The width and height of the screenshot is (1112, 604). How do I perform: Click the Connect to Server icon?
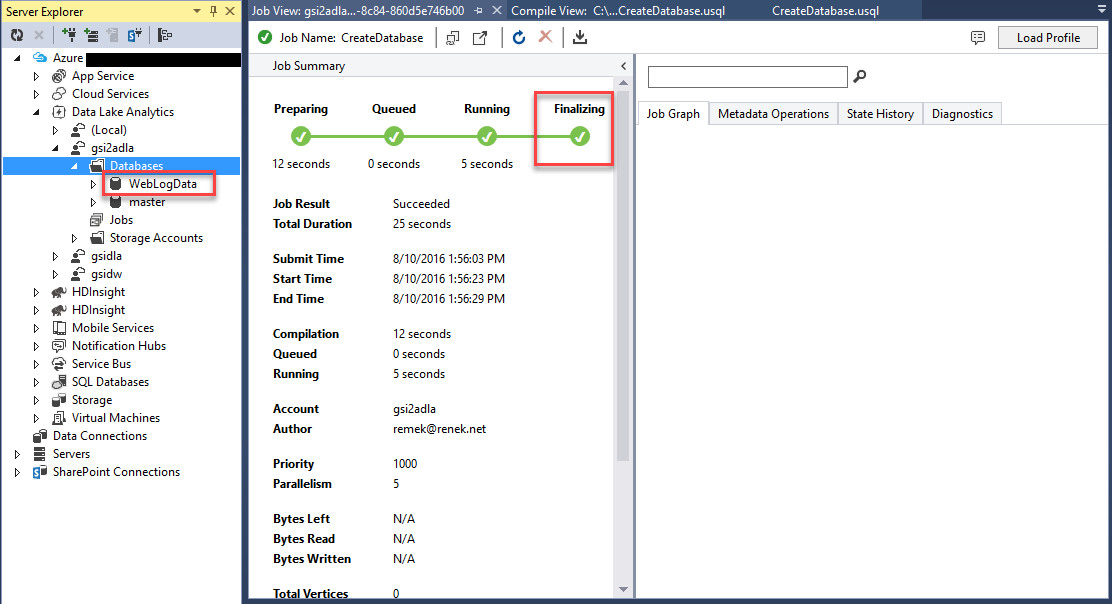(91, 35)
